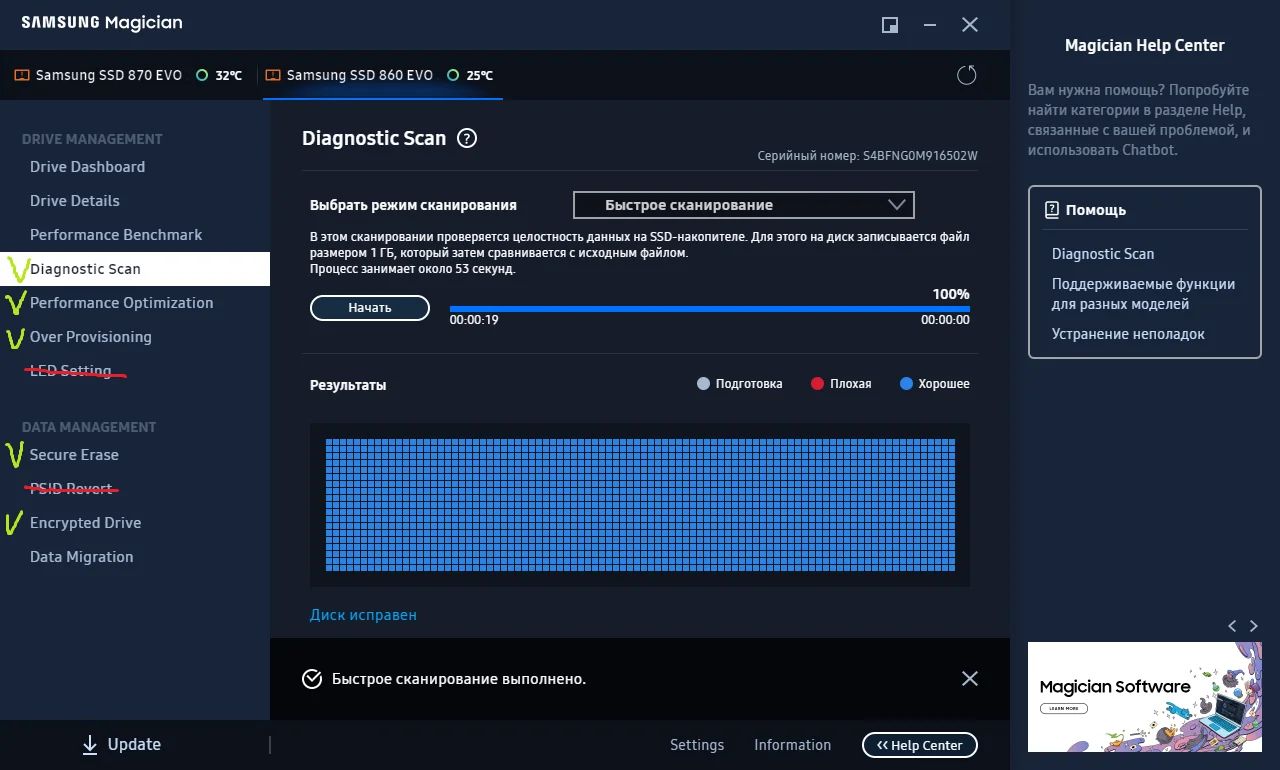This screenshot has width=1280, height=770.
Task: Click the 25°C temperature reading
Action: pos(480,75)
